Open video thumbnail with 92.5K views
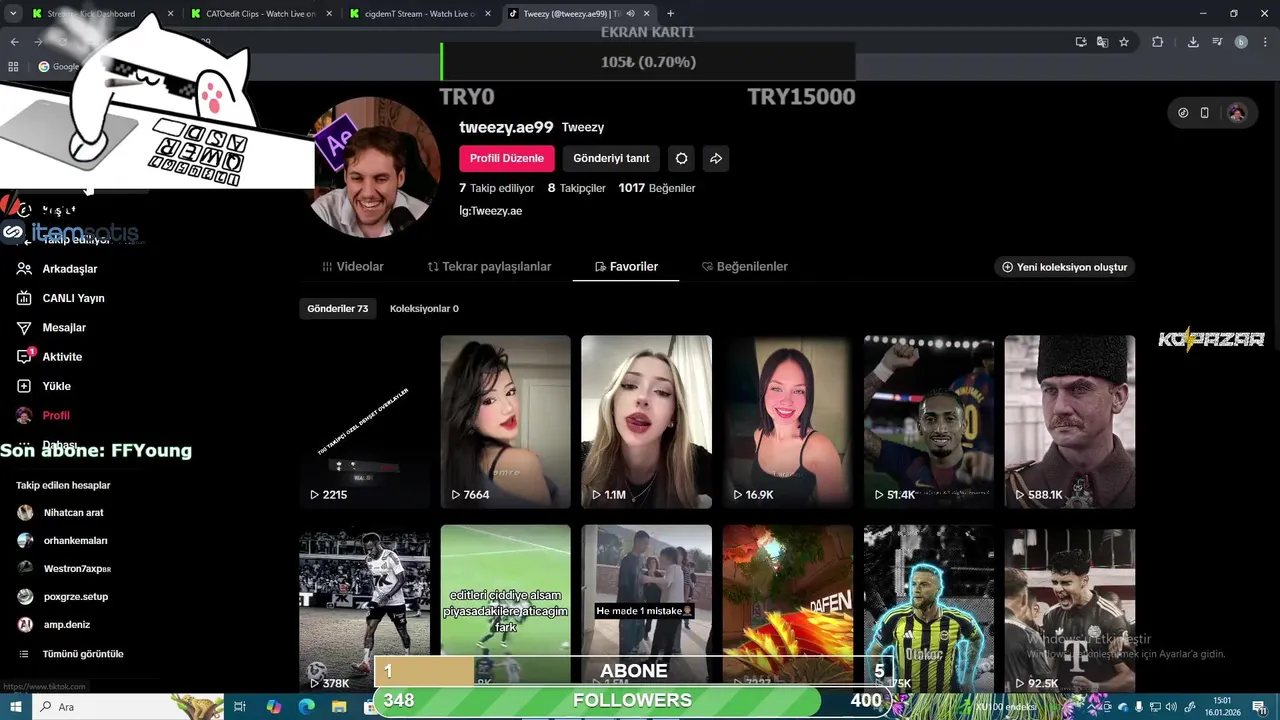 (1070, 609)
